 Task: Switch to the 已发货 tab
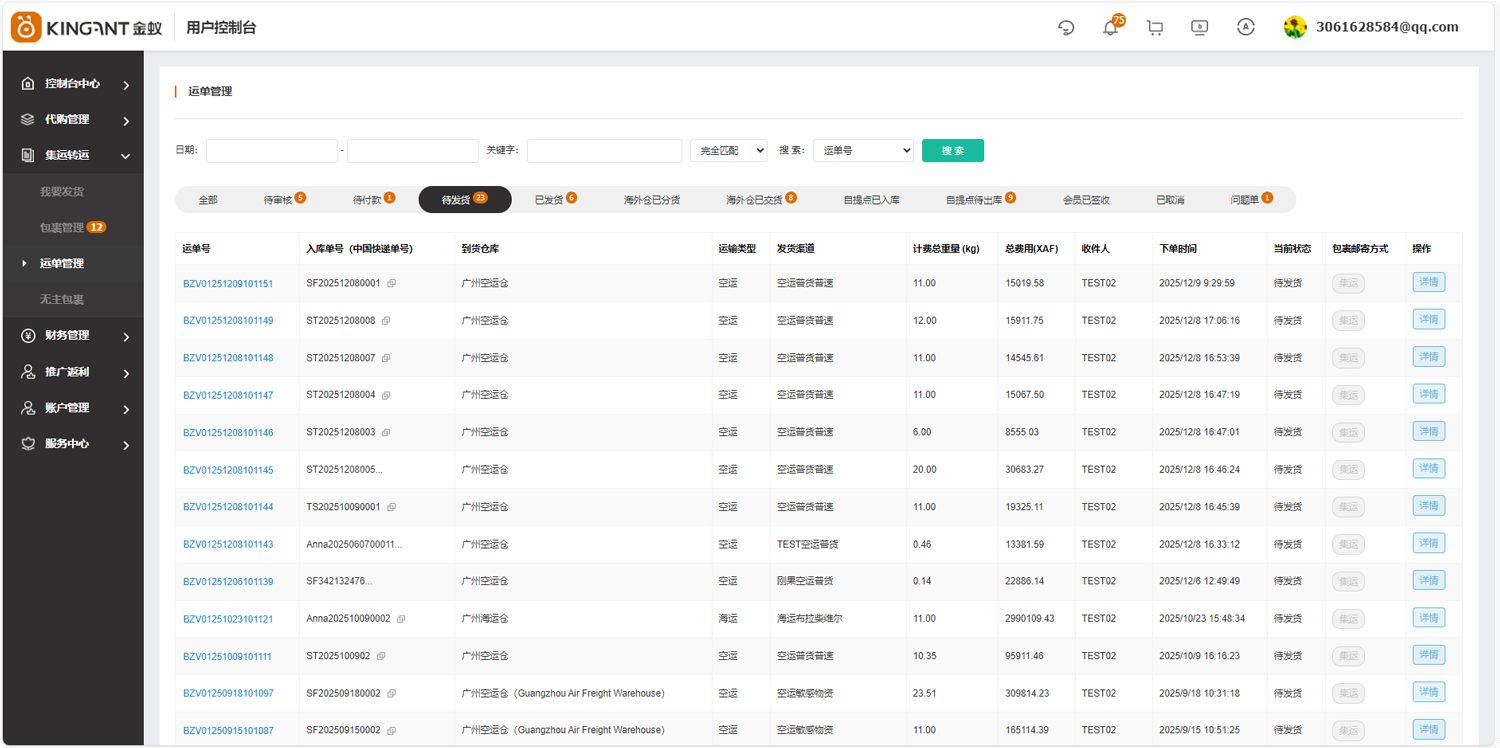(x=554, y=200)
